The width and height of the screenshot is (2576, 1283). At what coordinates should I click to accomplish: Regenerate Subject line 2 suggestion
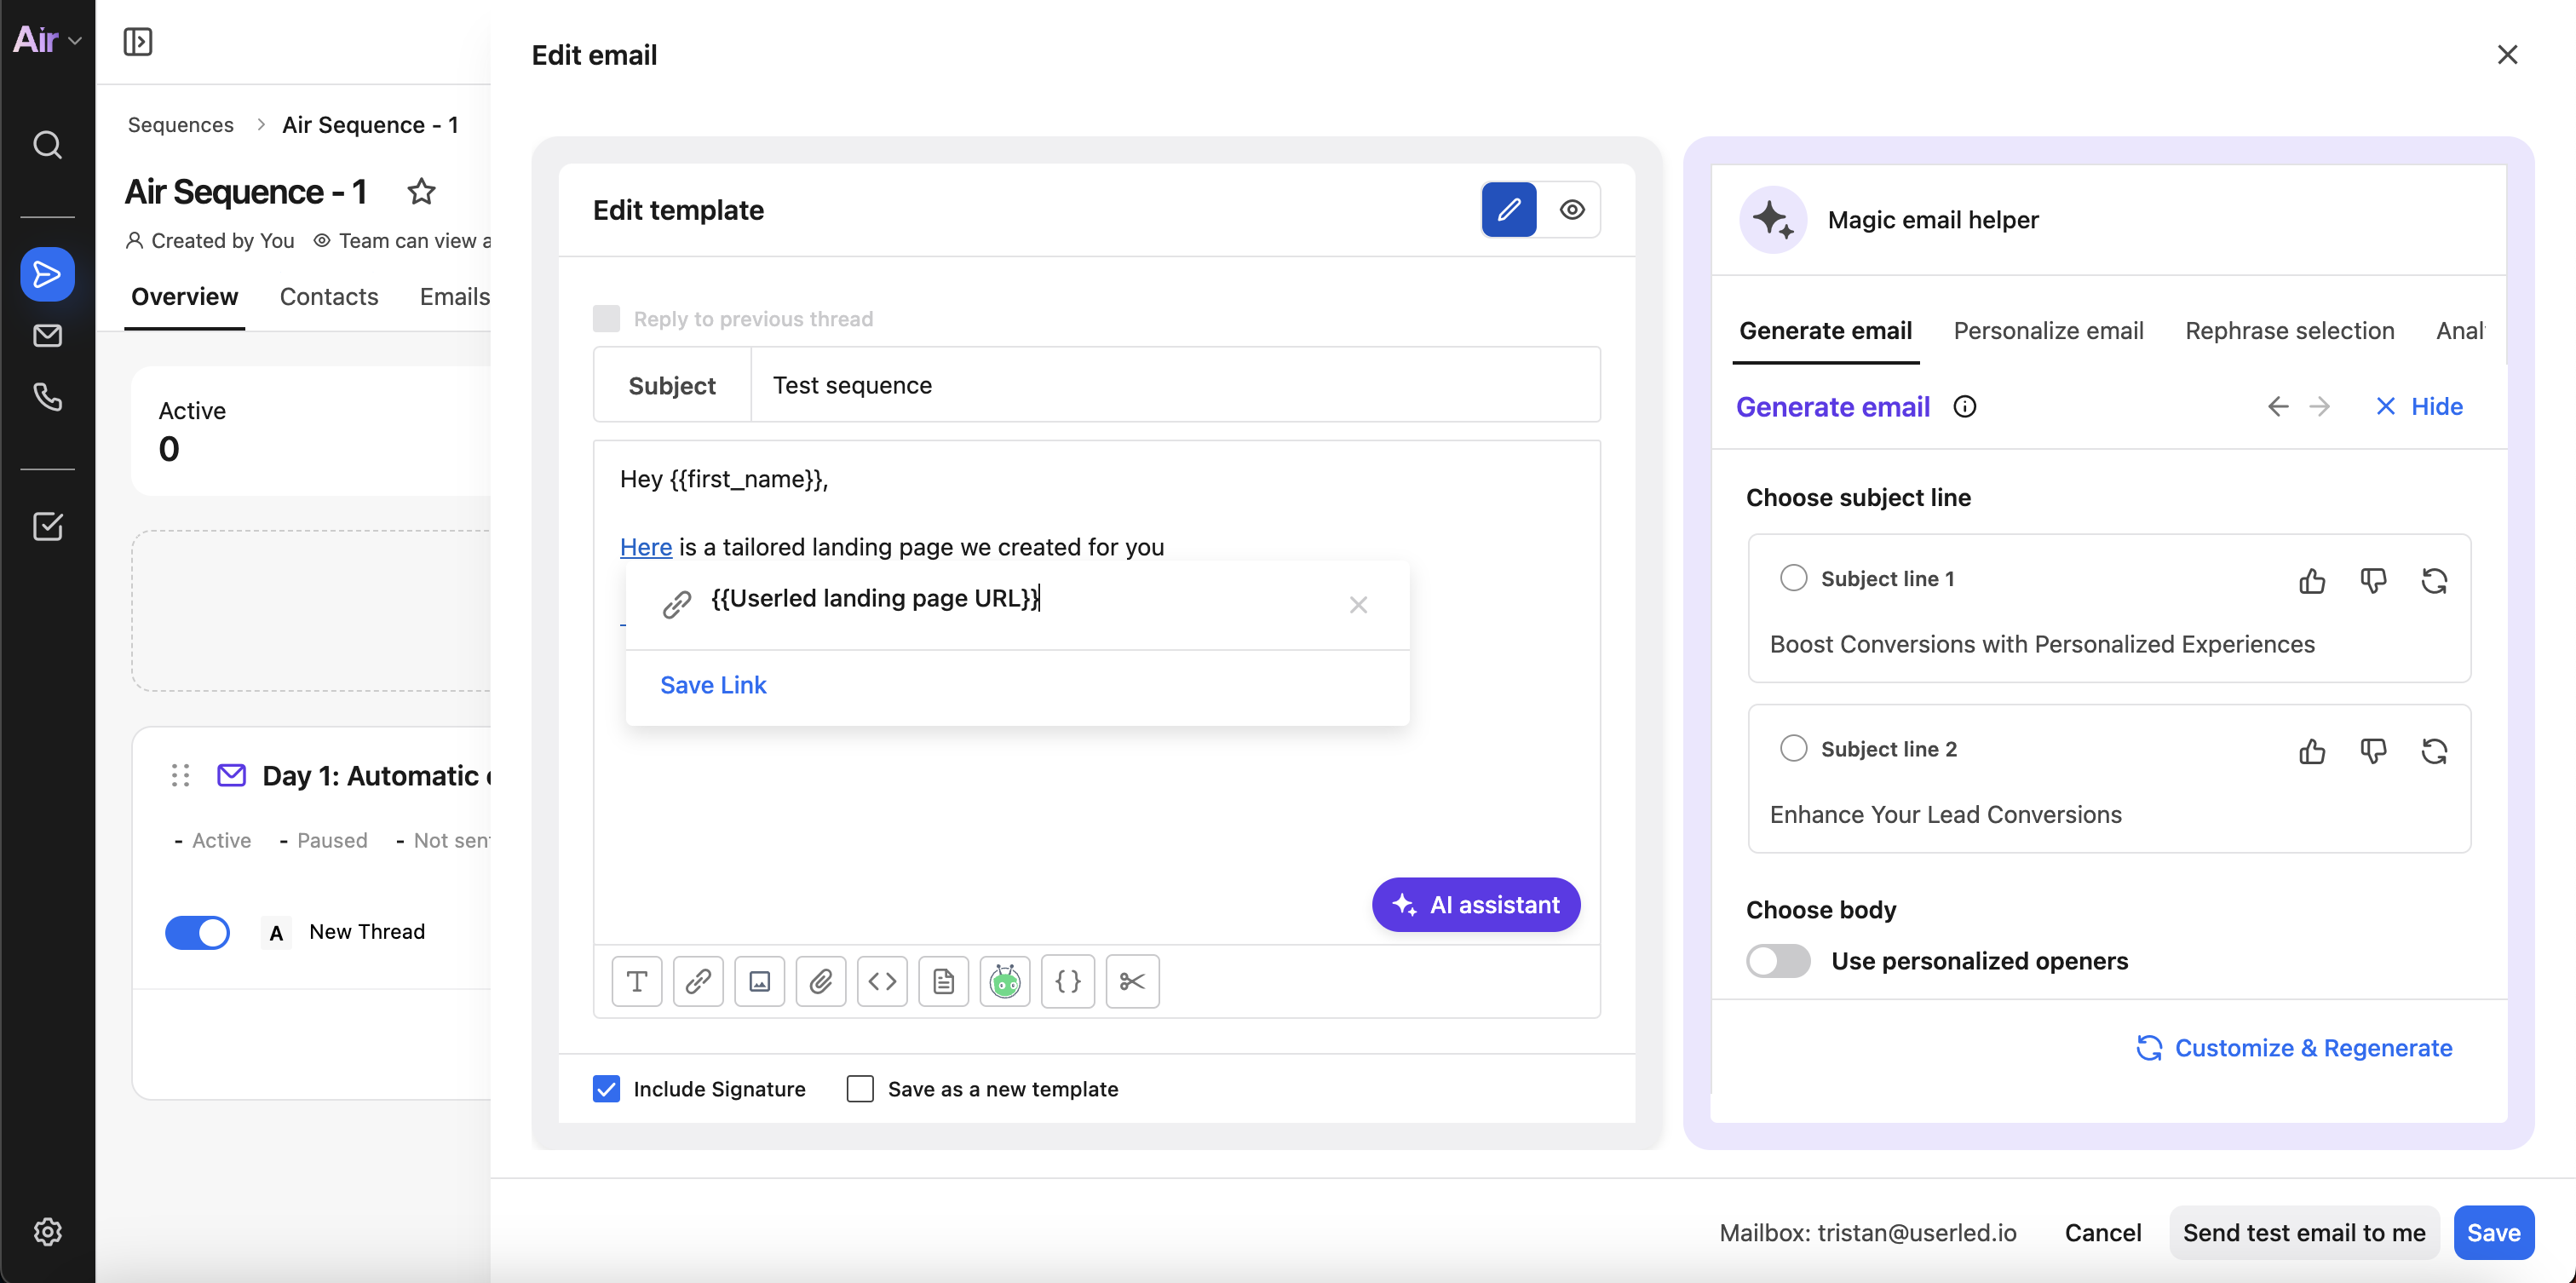point(2434,750)
